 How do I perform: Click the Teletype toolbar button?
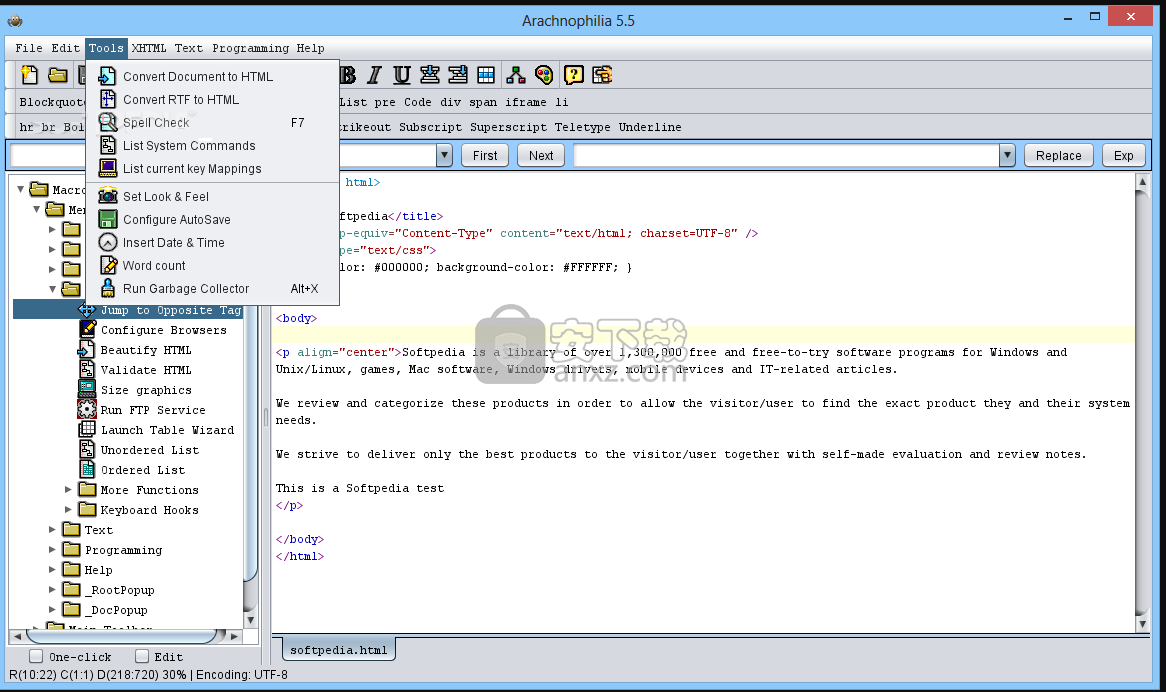(582, 127)
